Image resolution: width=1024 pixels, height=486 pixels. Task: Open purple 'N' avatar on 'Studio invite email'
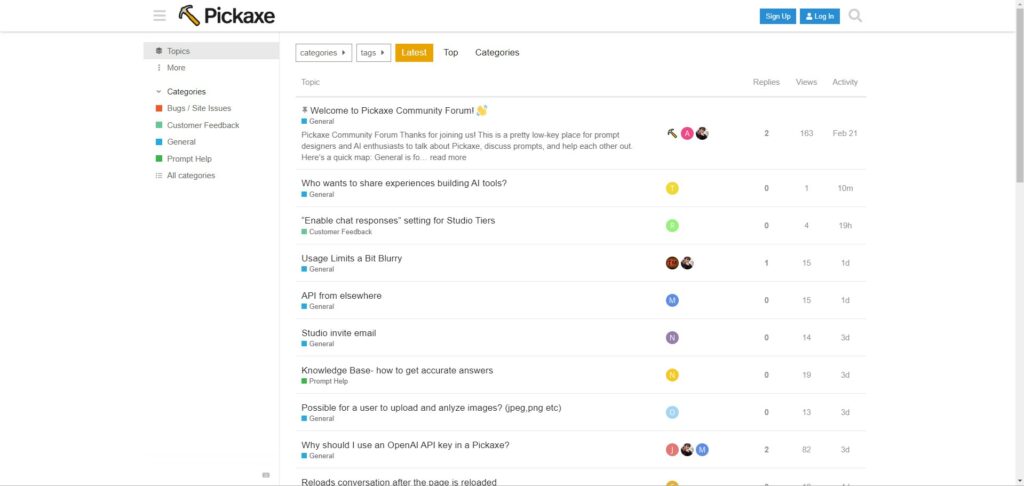click(672, 338)
